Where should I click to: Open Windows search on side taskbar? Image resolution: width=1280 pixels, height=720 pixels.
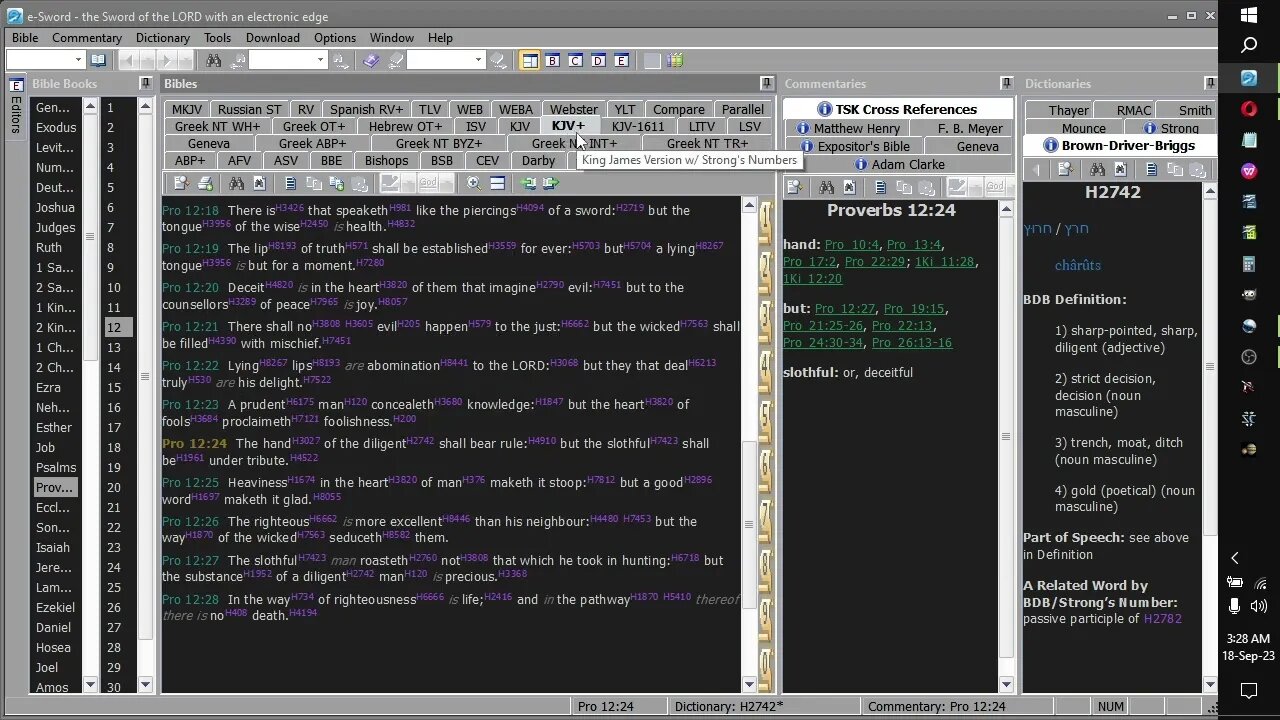pos(1249,46)
